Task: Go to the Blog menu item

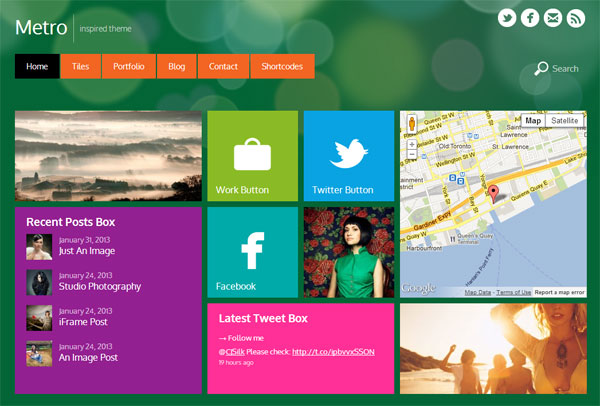Action: pyautogui.click(x=177, y=66)
